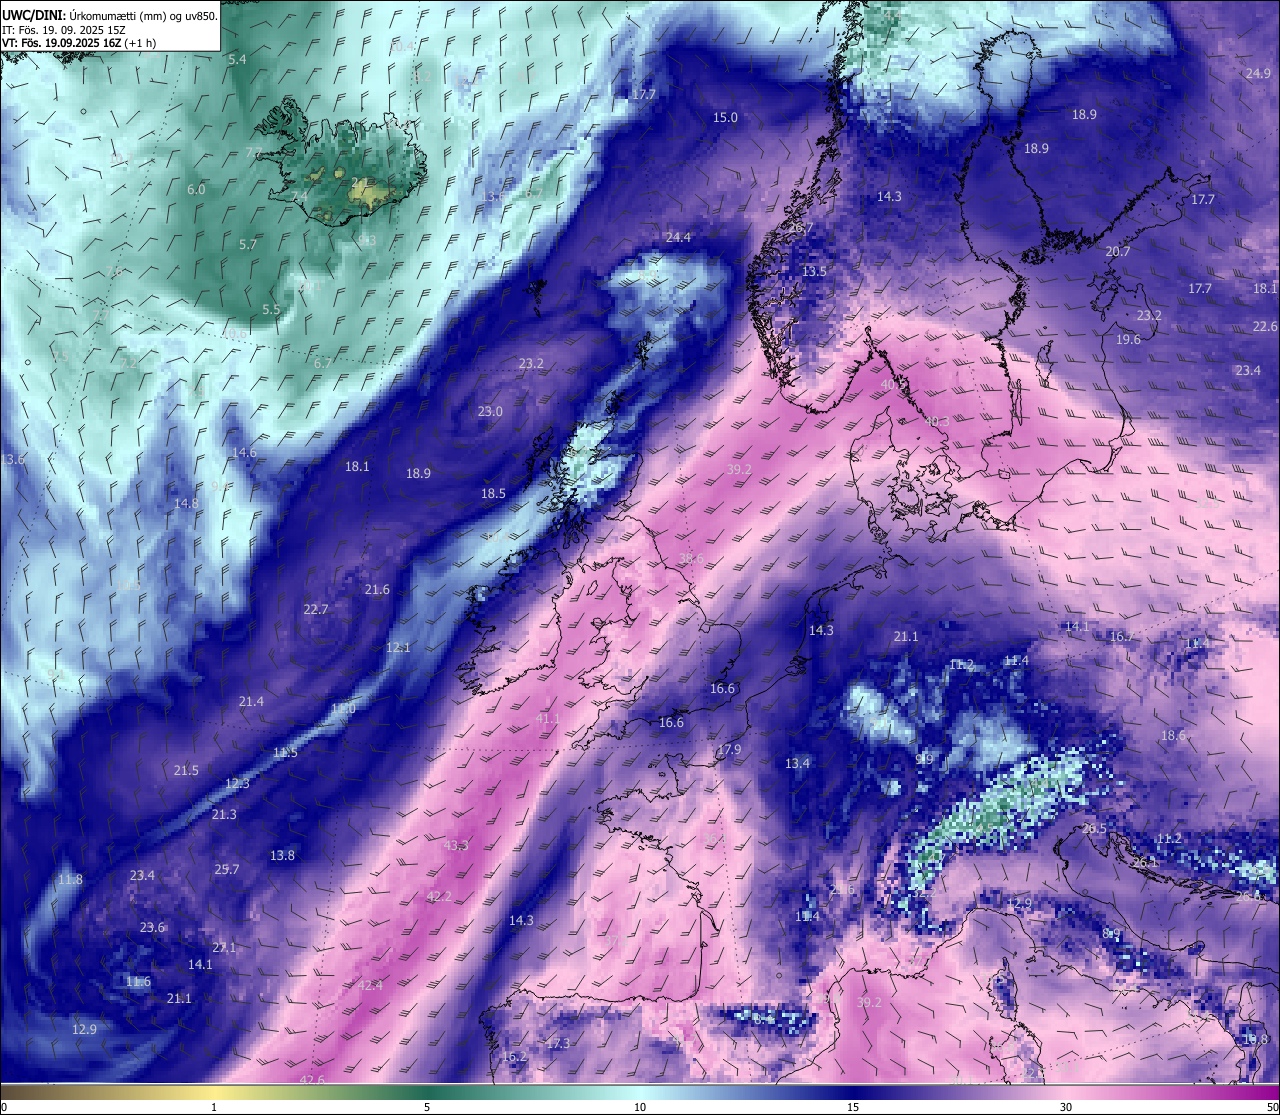Click the 15.0 value on the map

click(x=725, y=118)
